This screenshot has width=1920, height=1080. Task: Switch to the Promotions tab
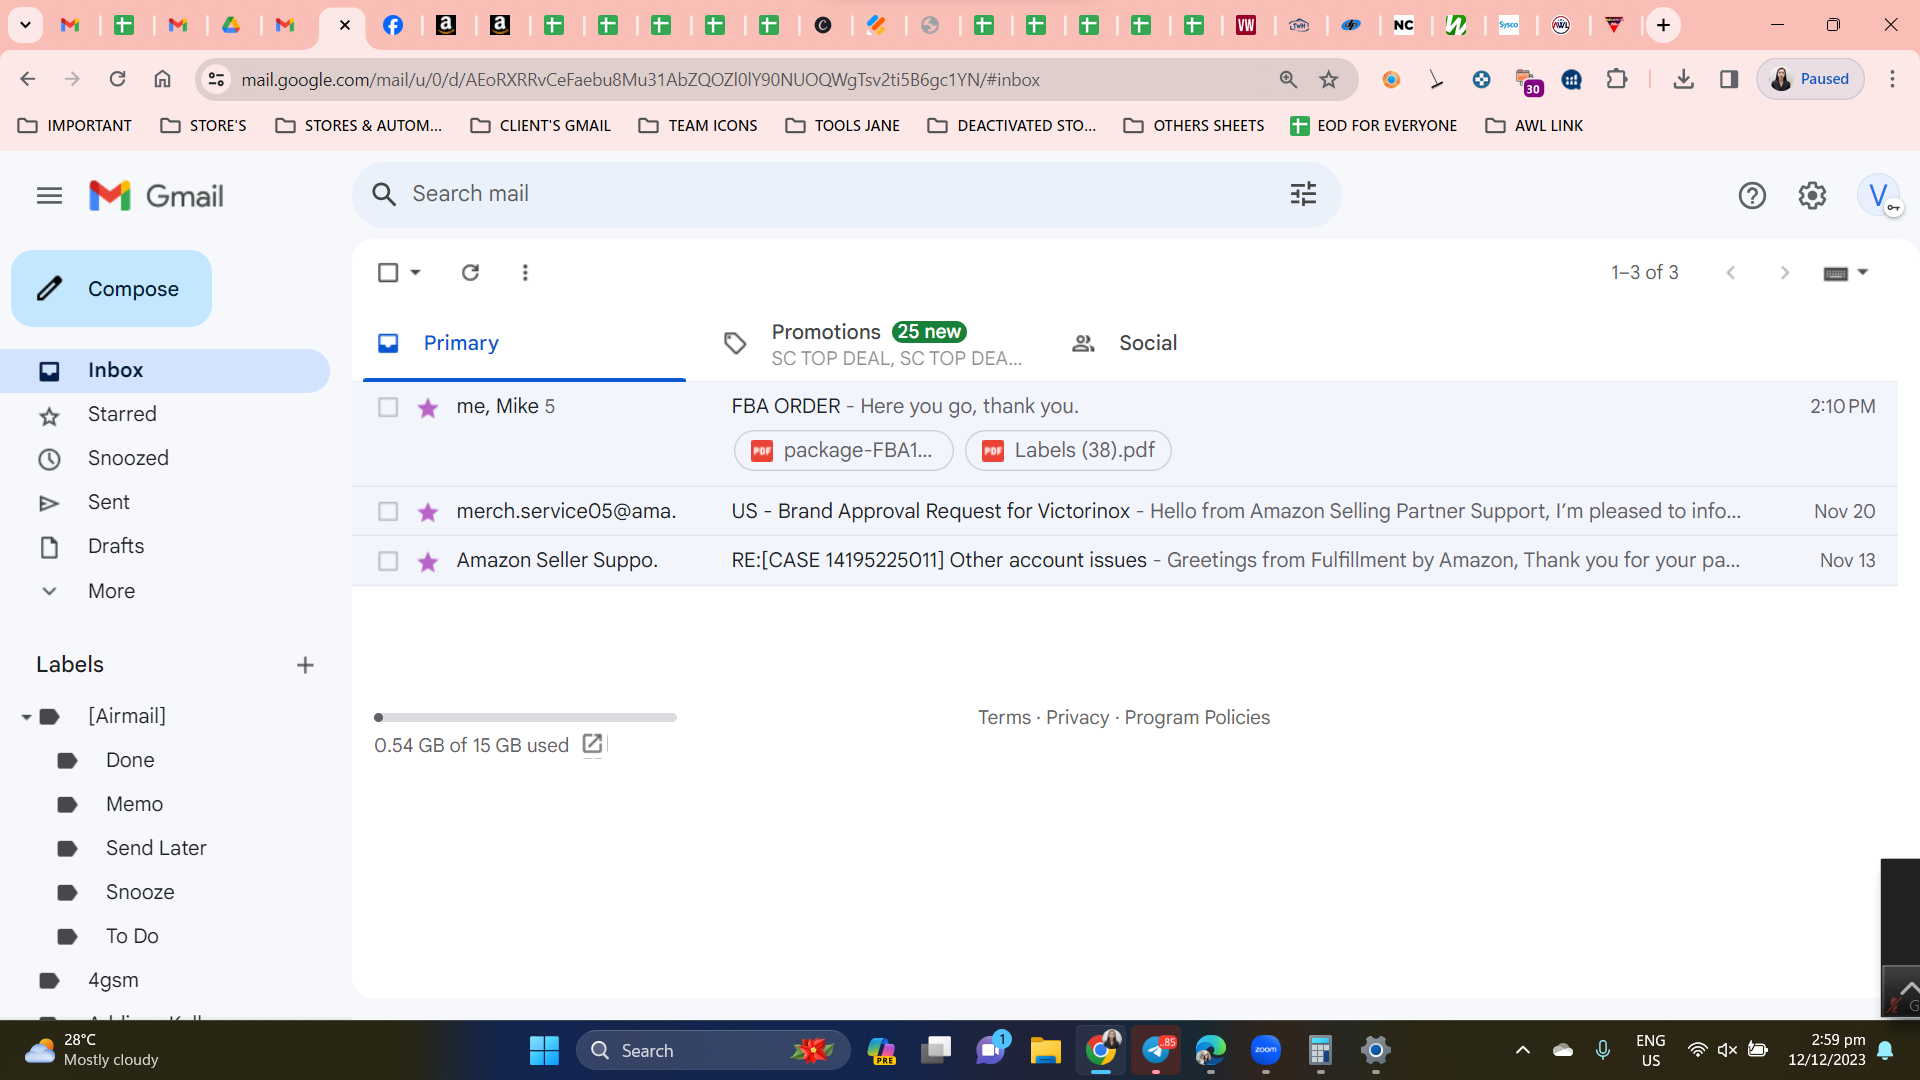coord(871,343)
